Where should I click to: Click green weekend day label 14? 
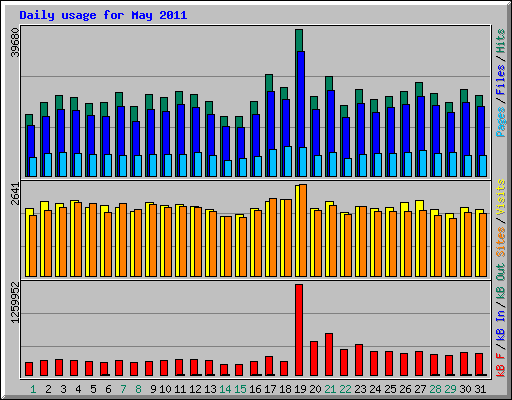point(225,389)
